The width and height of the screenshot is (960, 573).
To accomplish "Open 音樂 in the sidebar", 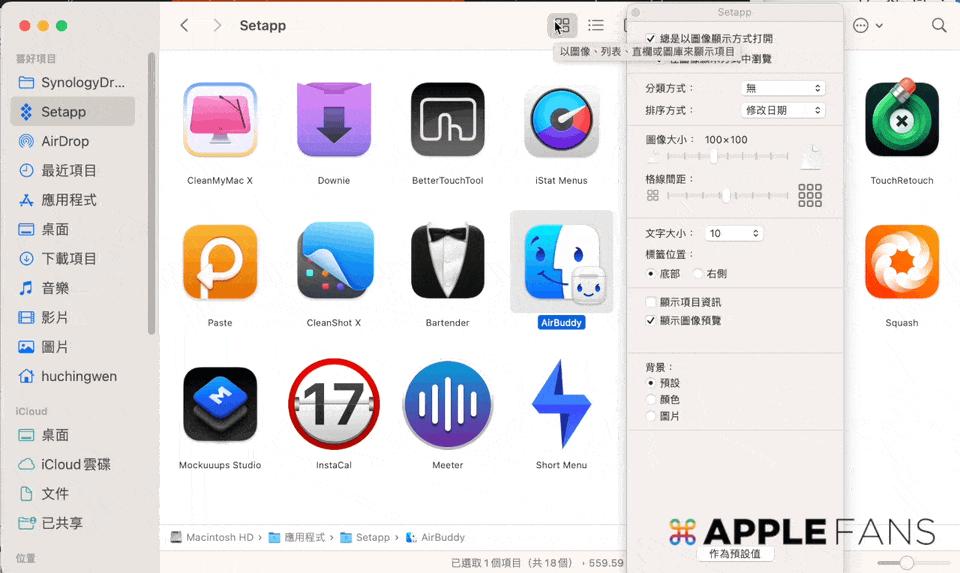I will (x=72, y=288).
